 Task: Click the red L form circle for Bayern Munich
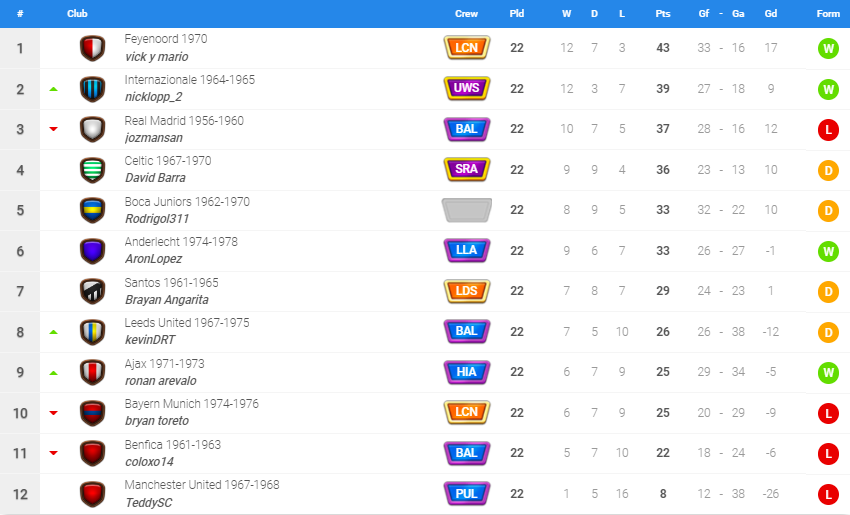click(828, 413)
